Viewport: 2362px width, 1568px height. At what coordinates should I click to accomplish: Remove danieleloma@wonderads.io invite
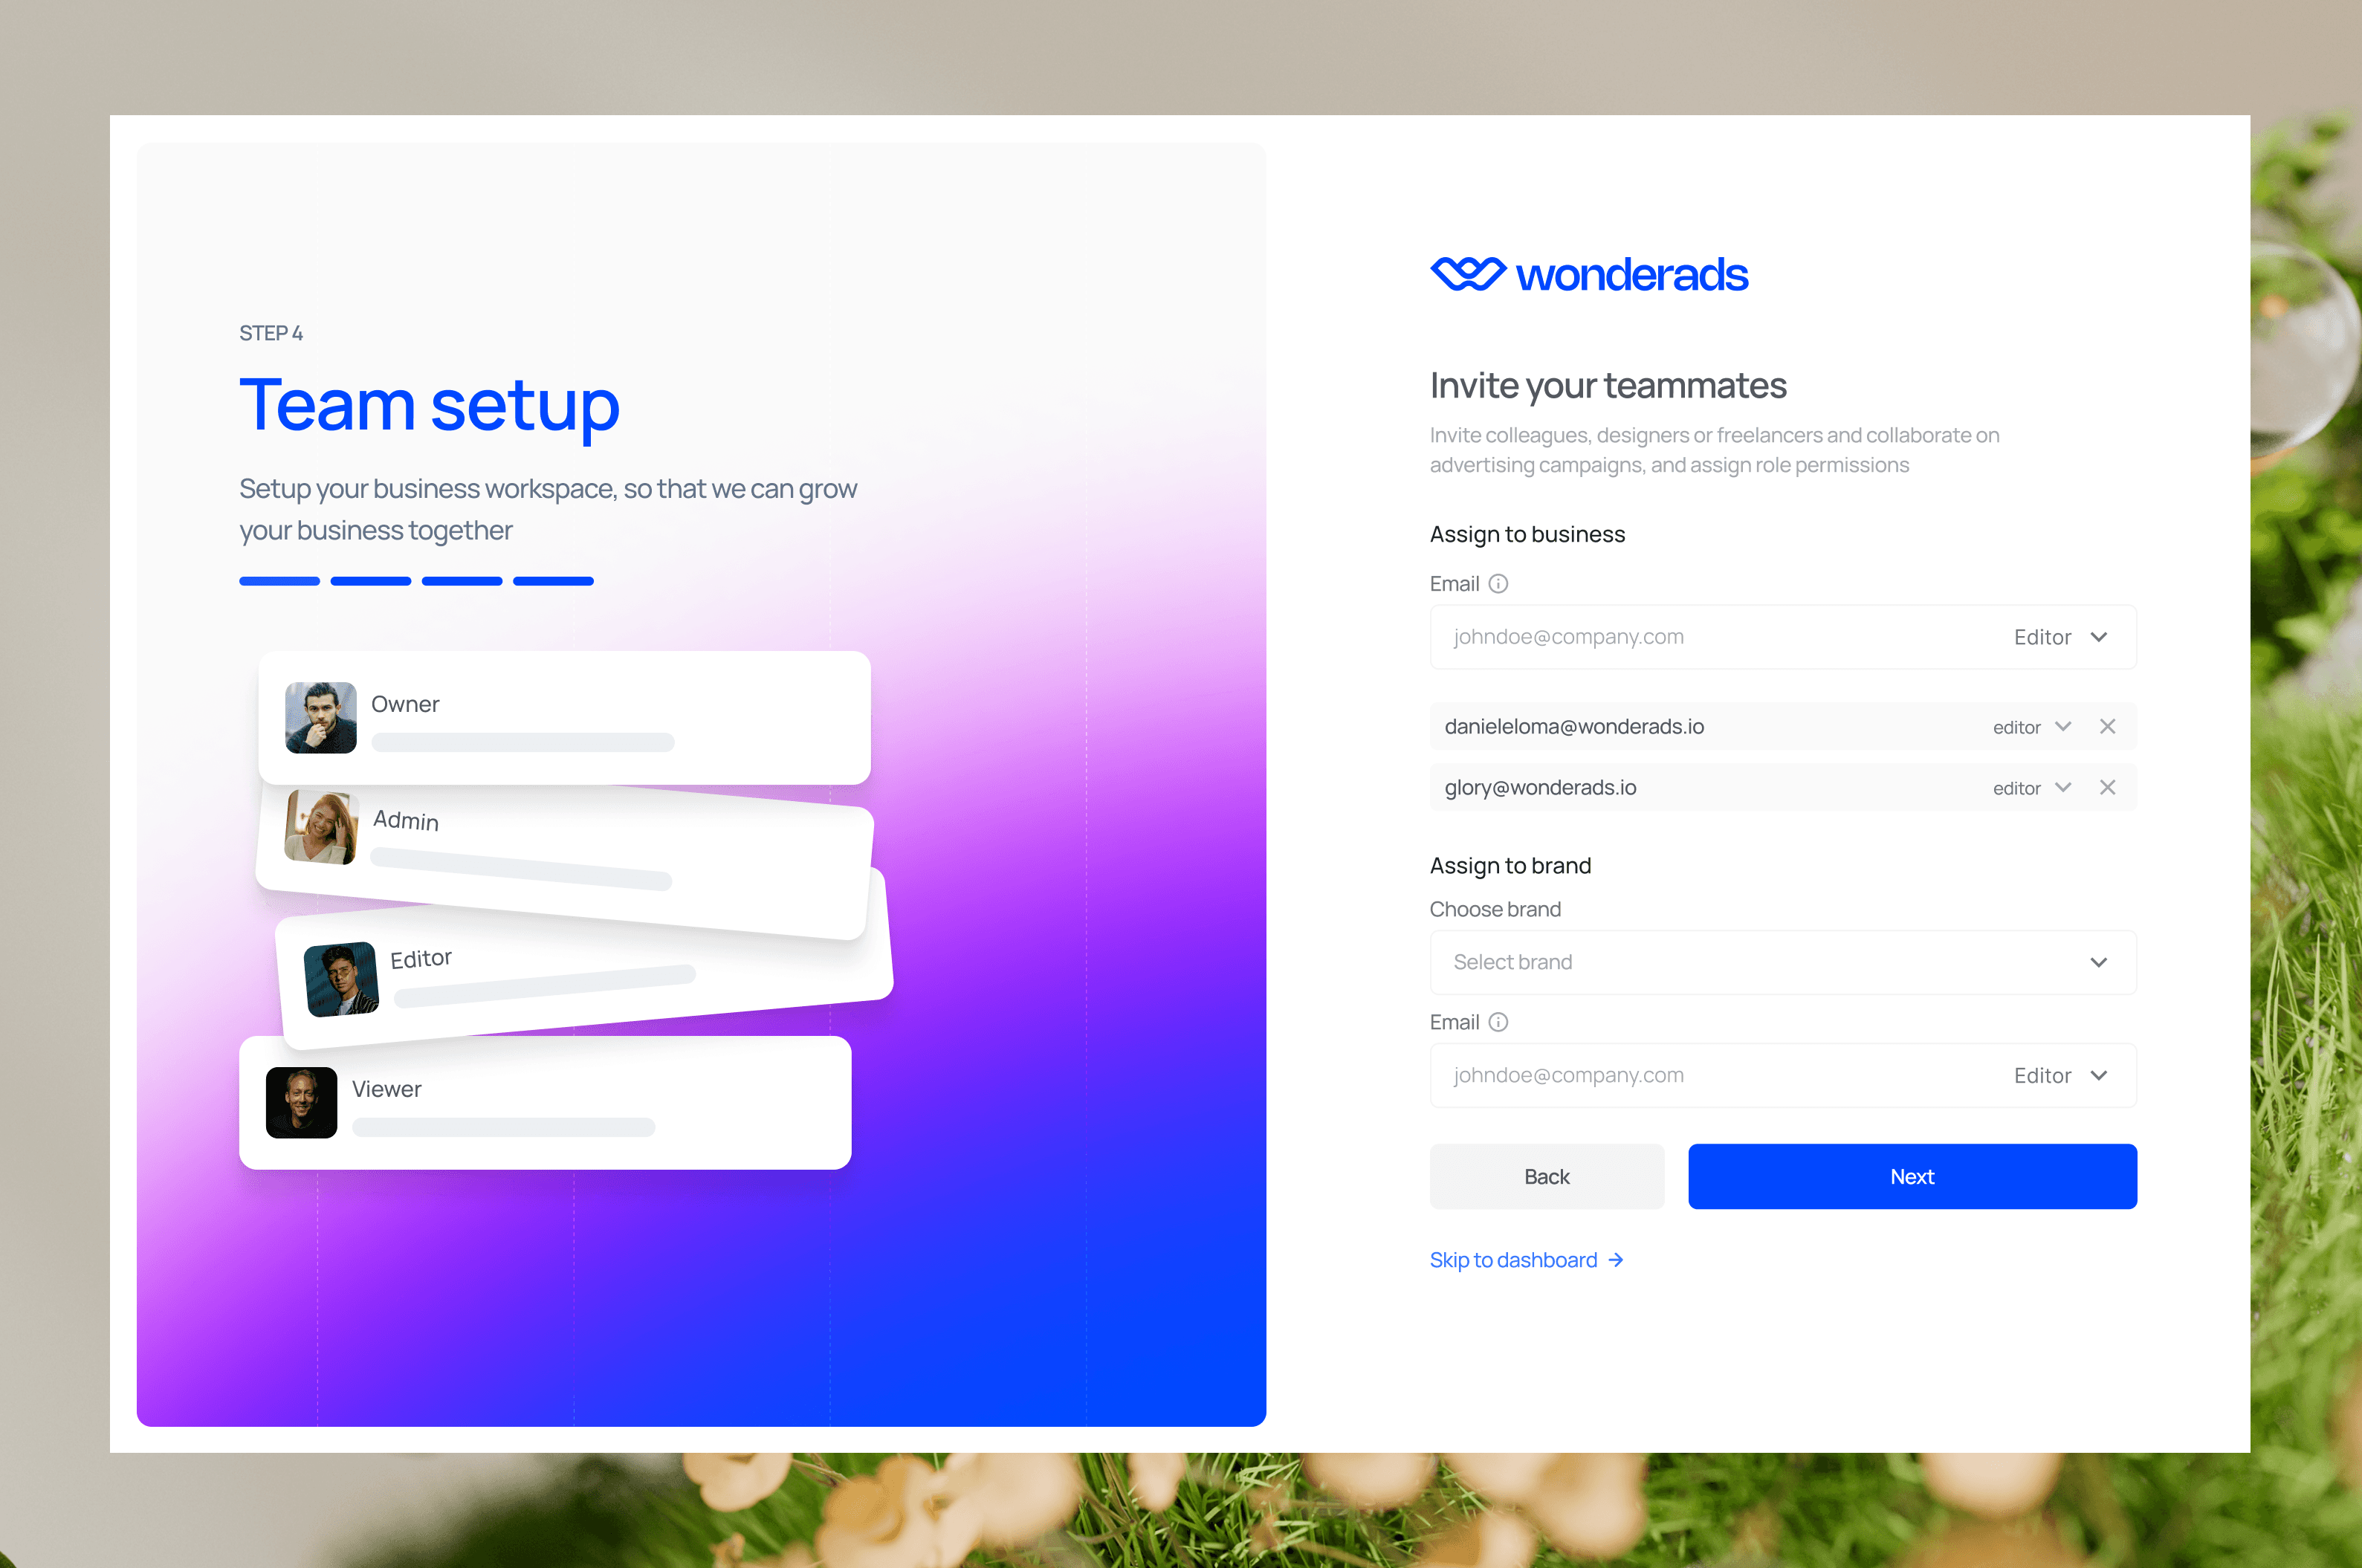2107,727
